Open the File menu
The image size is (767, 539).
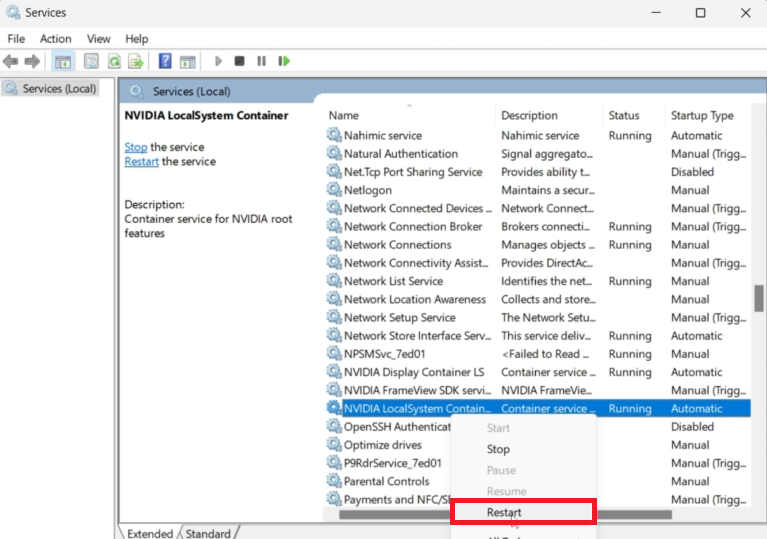point(16,38)
